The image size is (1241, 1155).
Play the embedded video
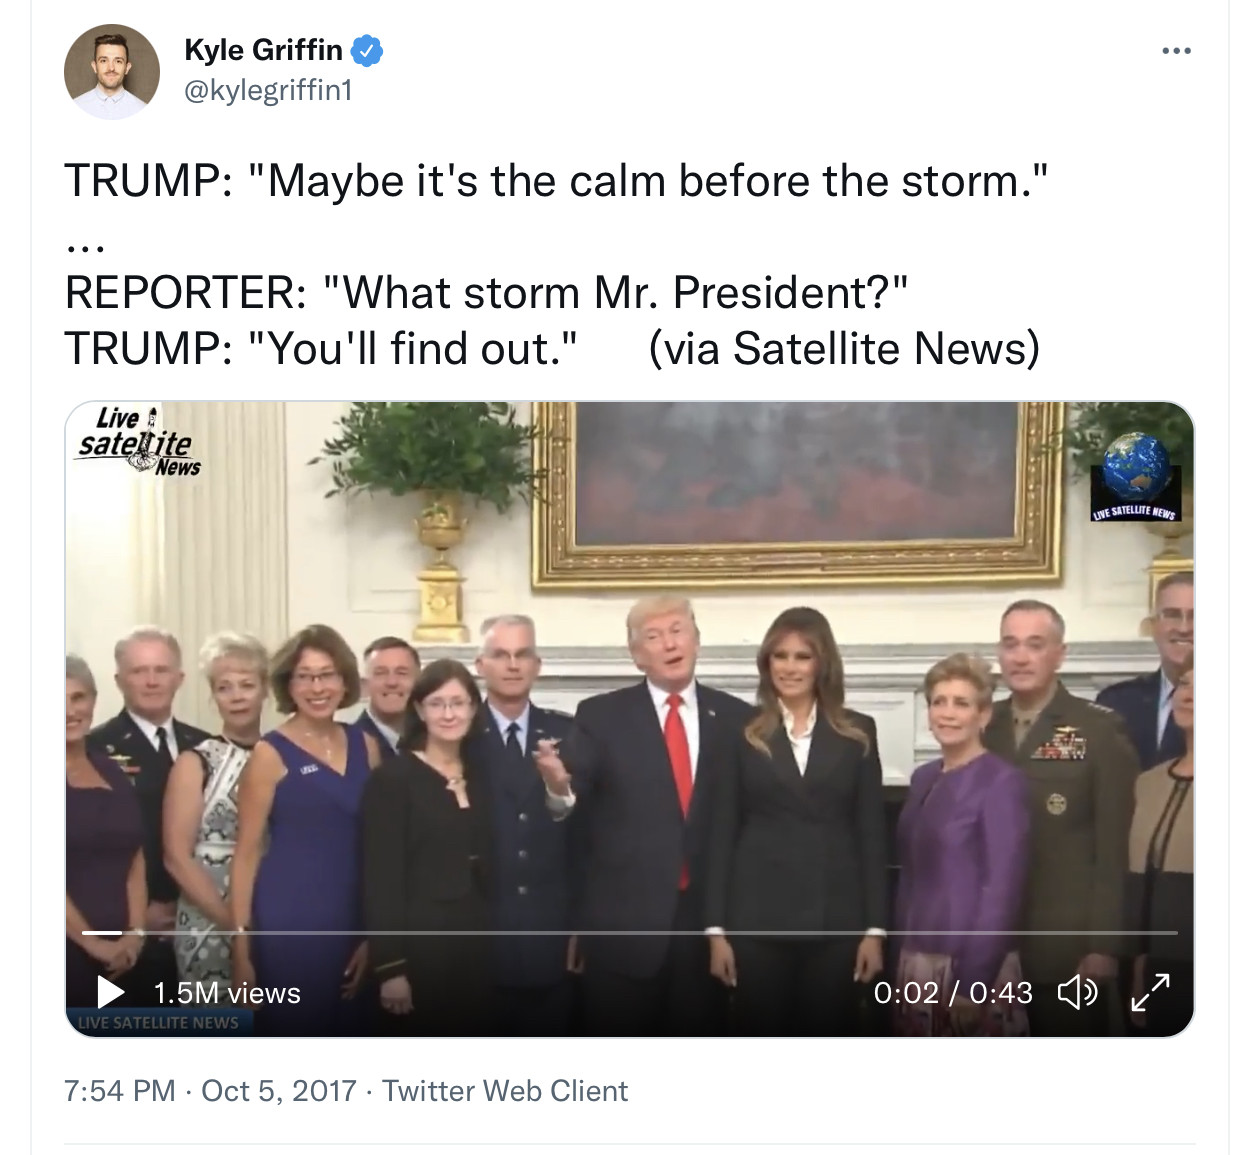[x=110, y=992]
